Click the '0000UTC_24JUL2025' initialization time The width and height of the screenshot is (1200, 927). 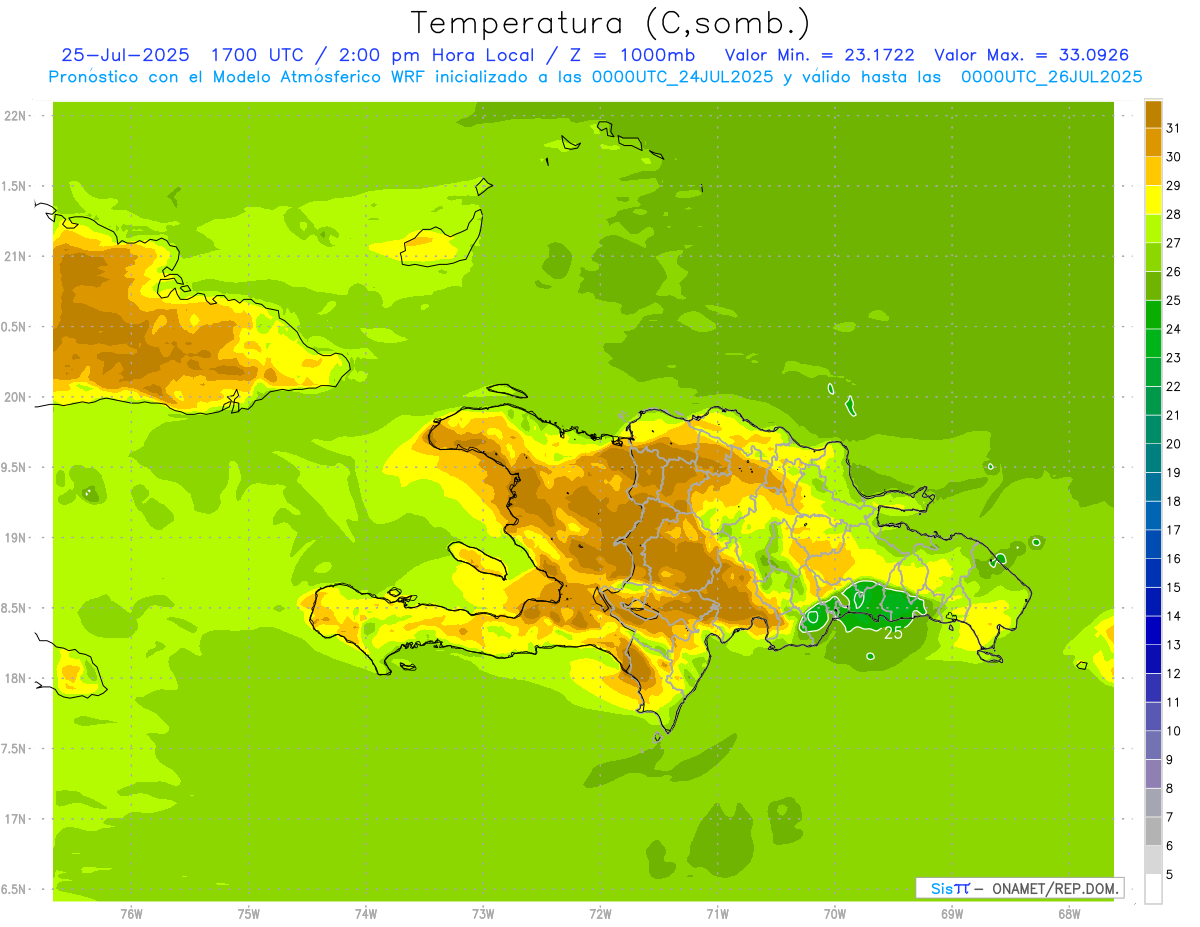(x=682, y=77)
